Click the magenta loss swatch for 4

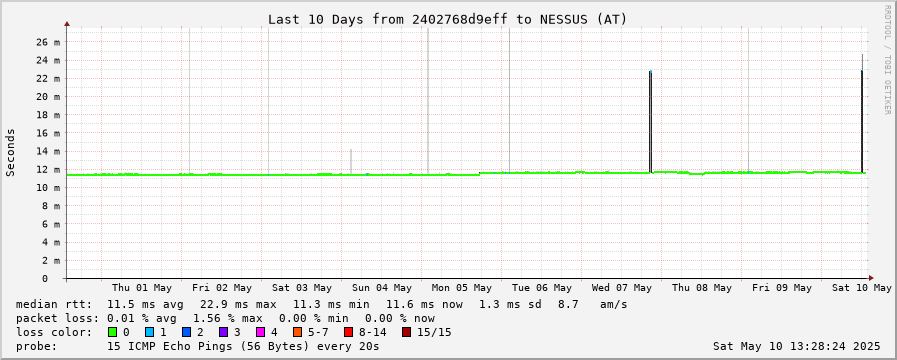(260, 333)
